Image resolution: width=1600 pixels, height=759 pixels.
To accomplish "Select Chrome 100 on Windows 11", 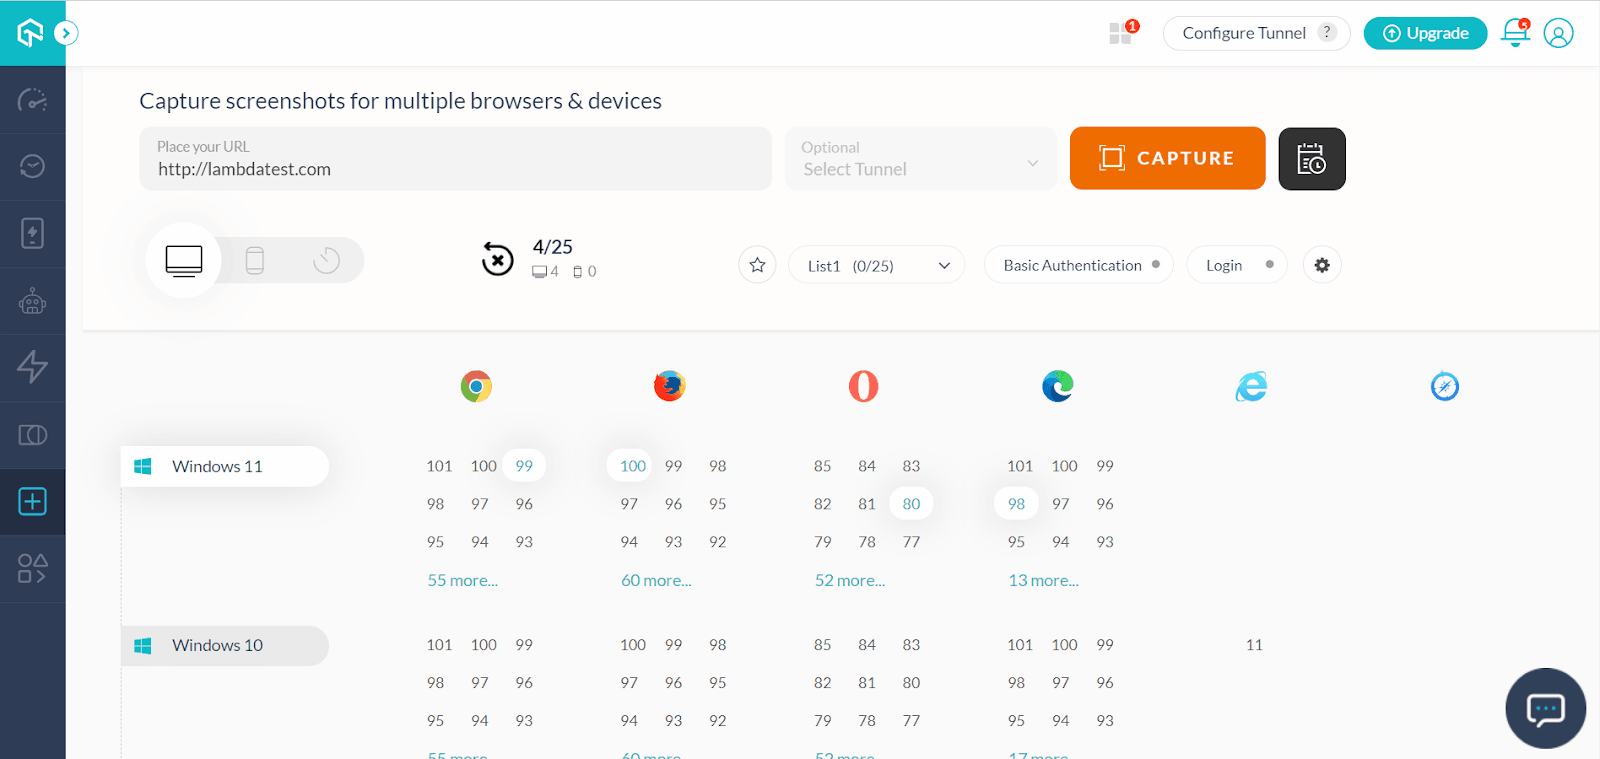I will point(484,466).
